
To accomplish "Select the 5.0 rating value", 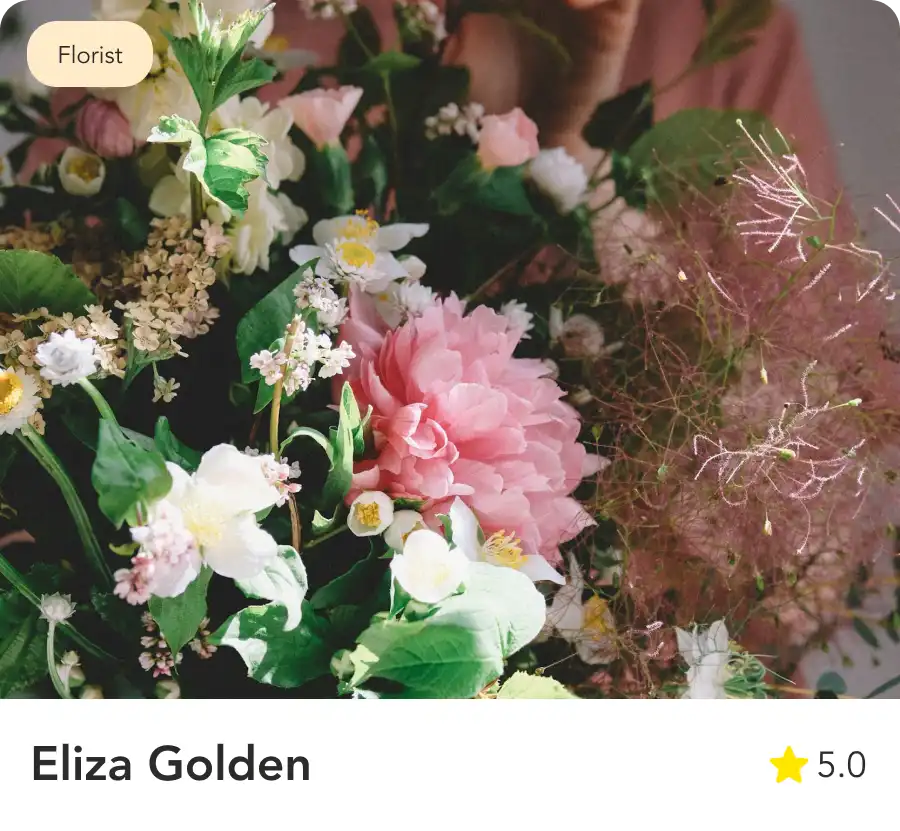I will pos(841,764).
